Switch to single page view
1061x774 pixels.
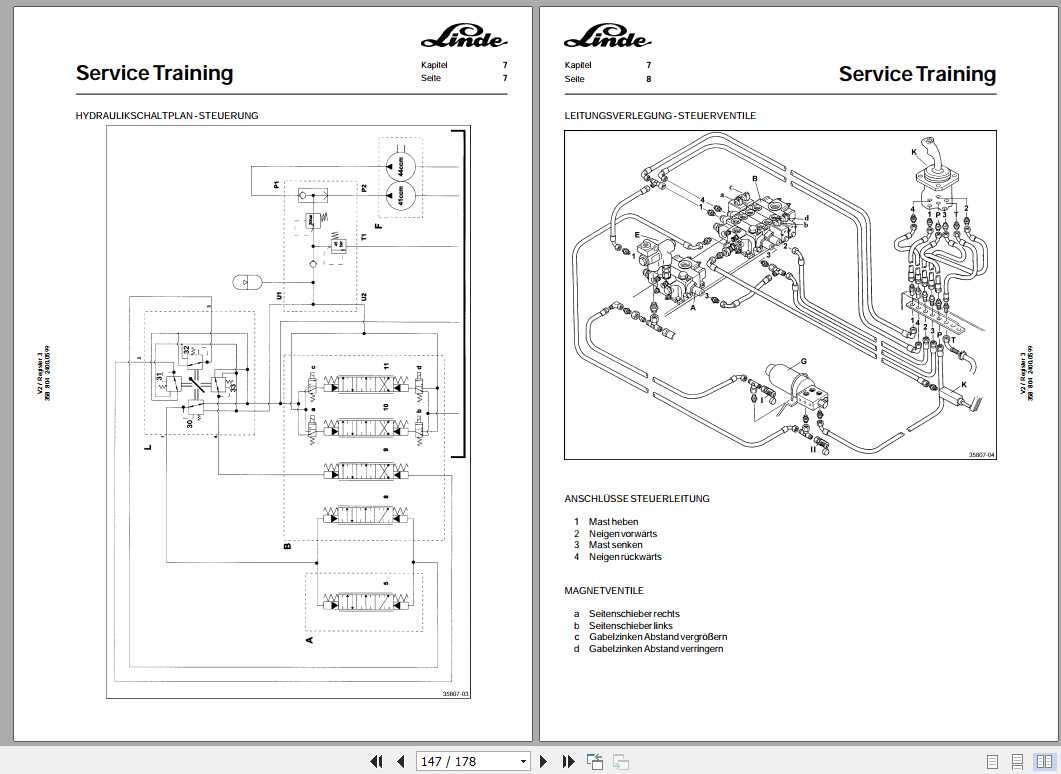tap(993, 762)
